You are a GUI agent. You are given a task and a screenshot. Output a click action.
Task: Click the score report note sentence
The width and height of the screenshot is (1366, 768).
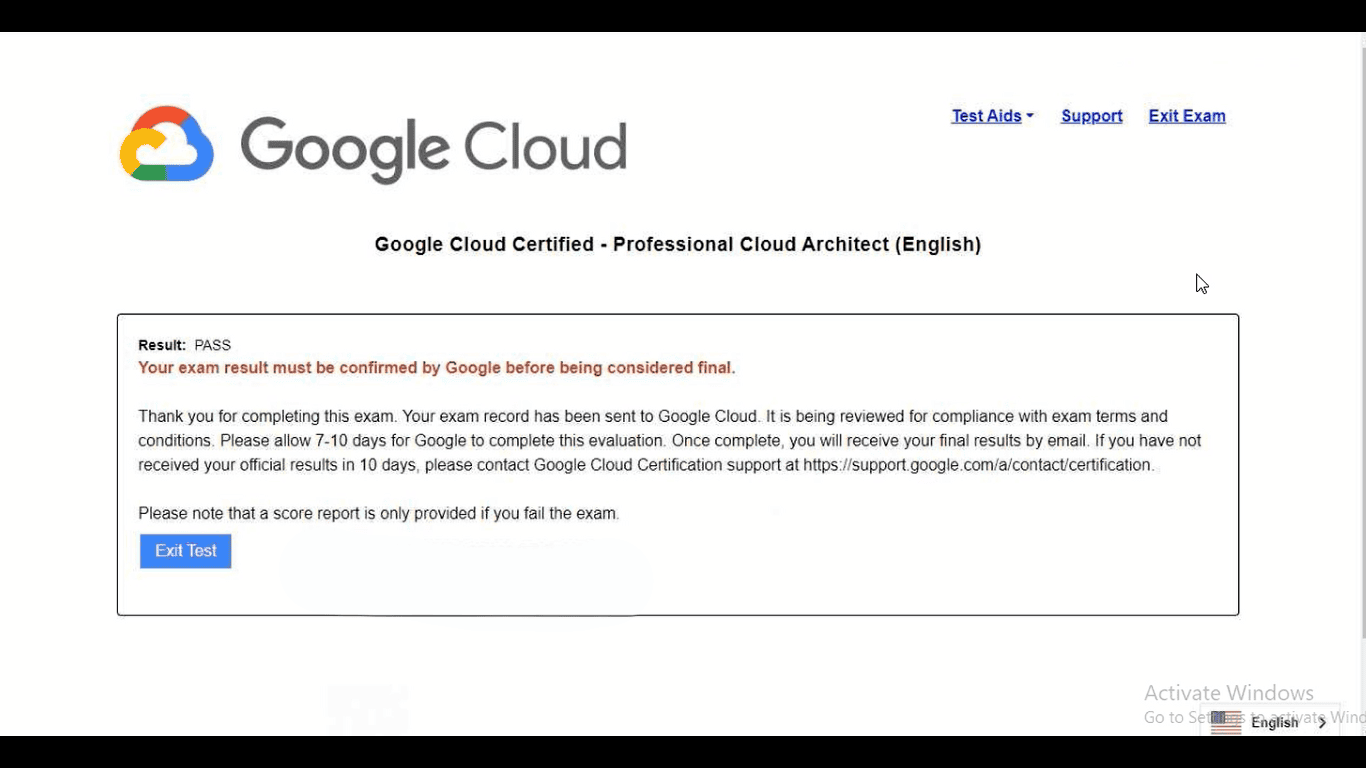378,514
